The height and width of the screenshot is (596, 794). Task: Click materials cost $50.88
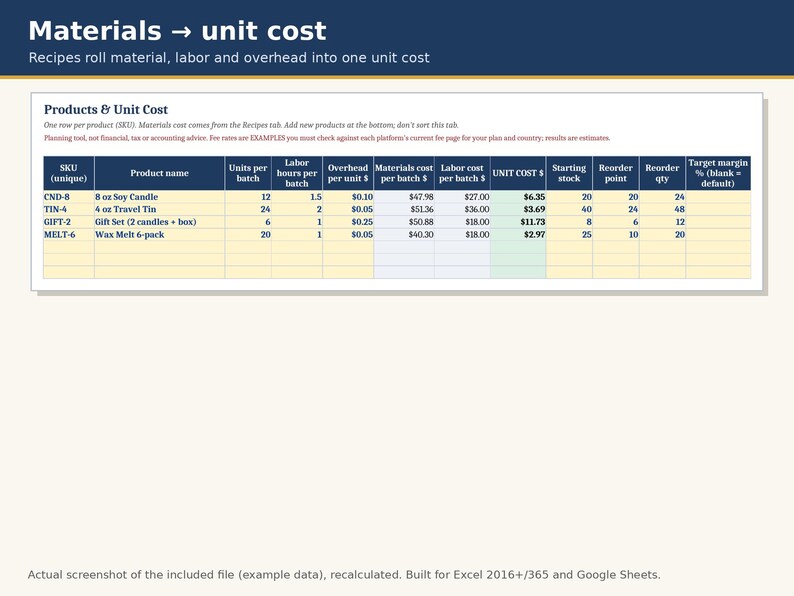point(404,222)
